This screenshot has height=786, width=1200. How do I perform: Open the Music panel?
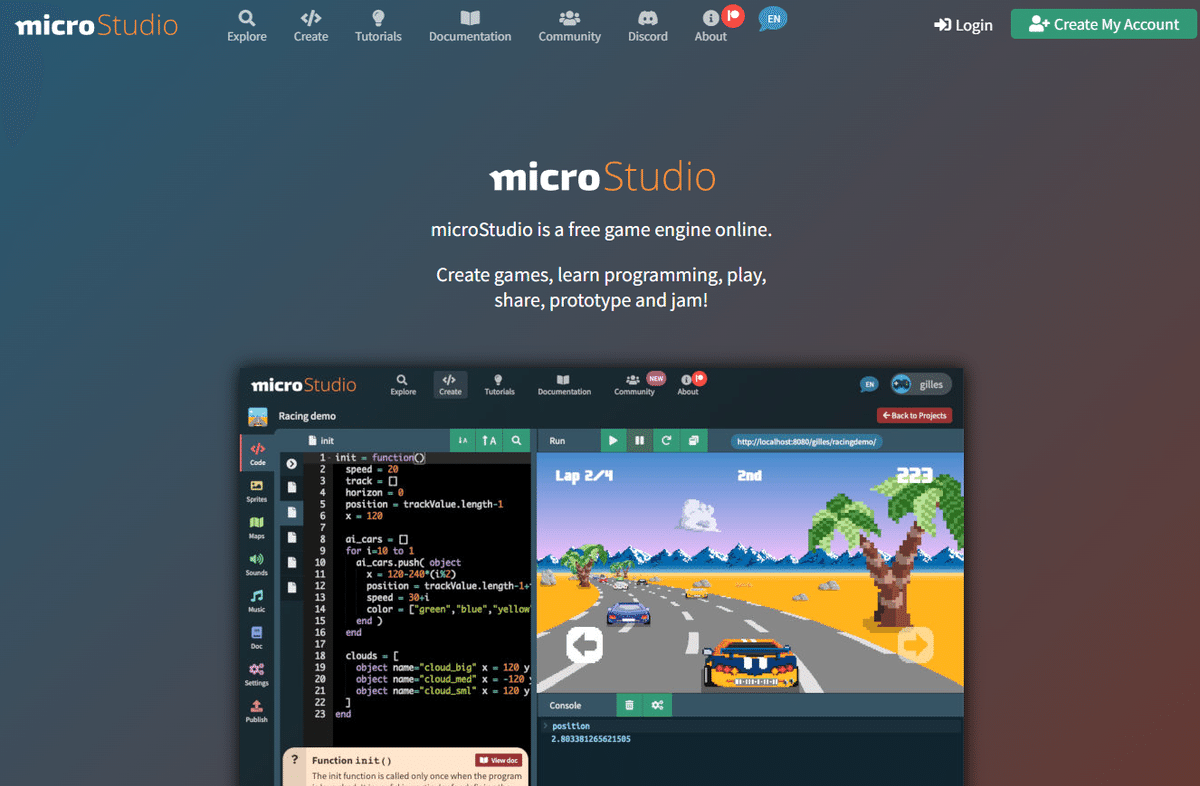[257, 599]
